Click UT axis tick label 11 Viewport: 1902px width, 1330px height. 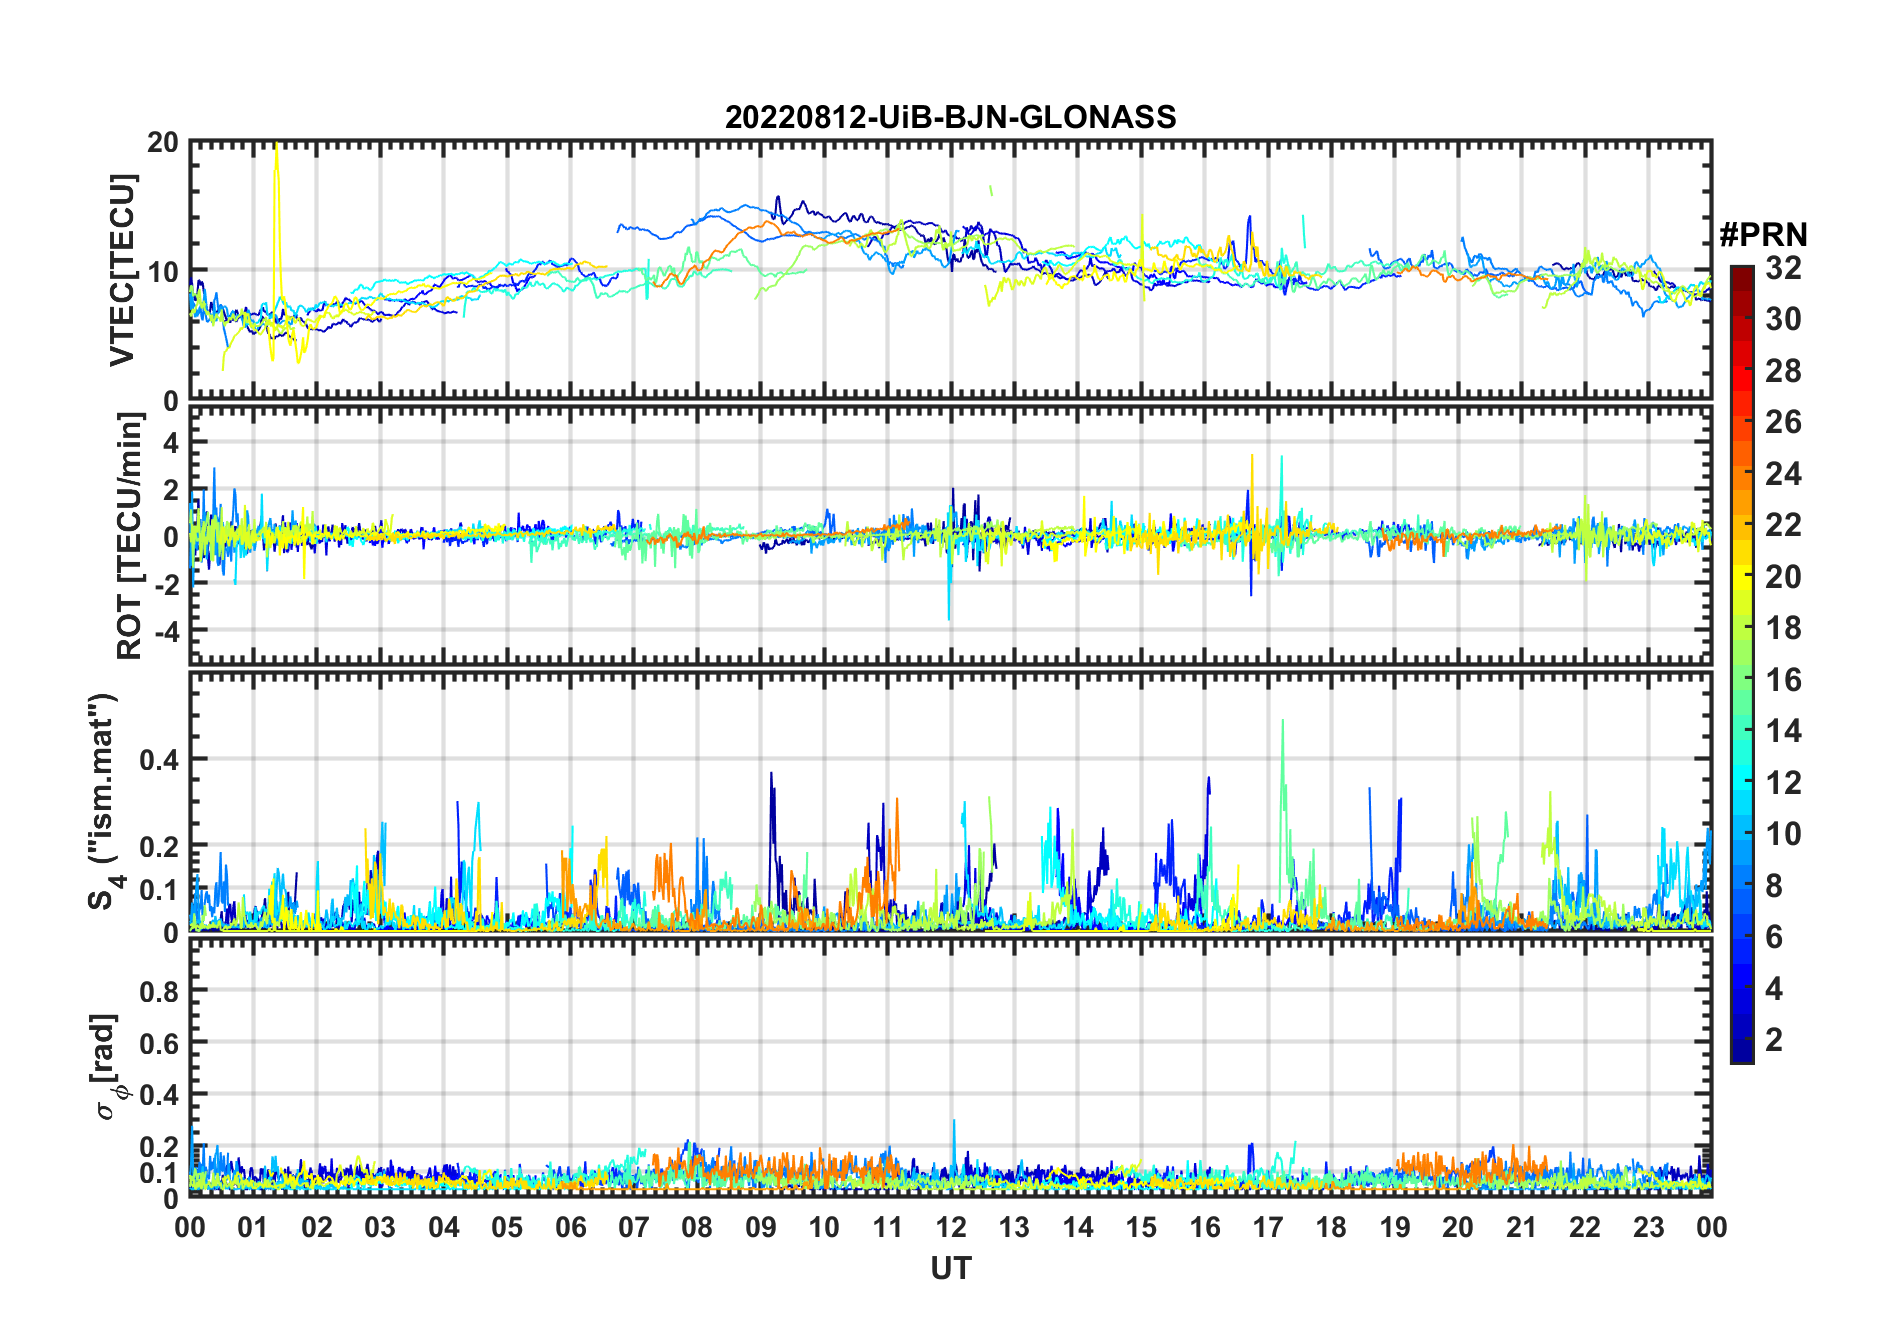click(x=887, y=1228)
